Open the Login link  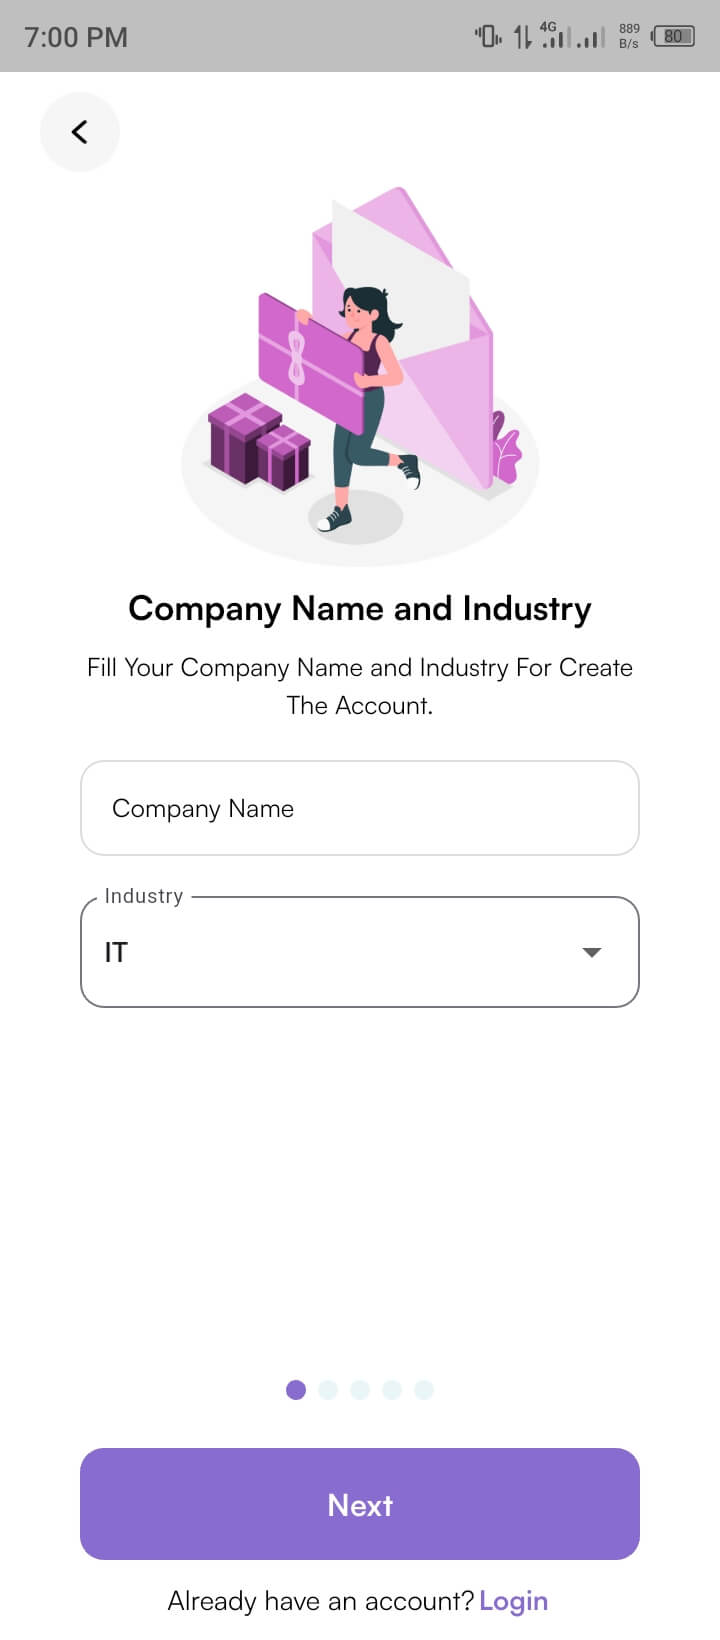click(x=513, y=1601)
